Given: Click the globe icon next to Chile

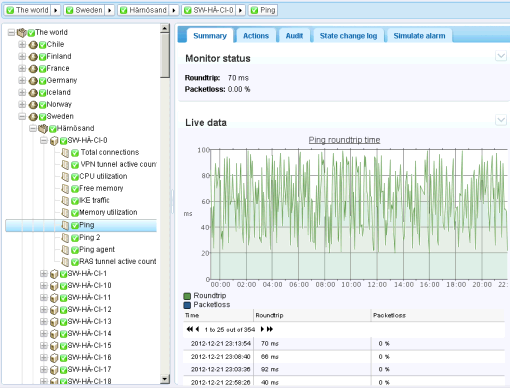Looking at the screenshot, I should pos(33,45).
